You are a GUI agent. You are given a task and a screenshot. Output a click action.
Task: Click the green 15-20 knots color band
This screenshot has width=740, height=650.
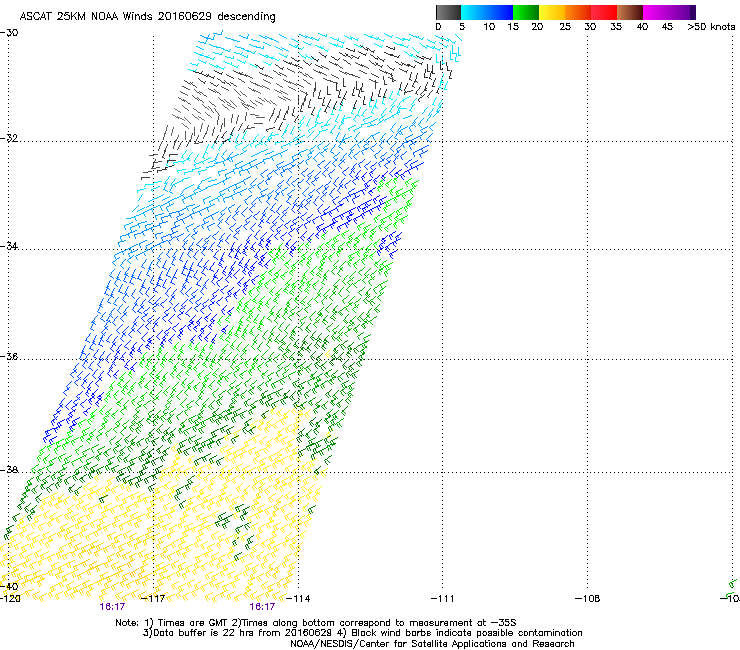tap(526, 12)
